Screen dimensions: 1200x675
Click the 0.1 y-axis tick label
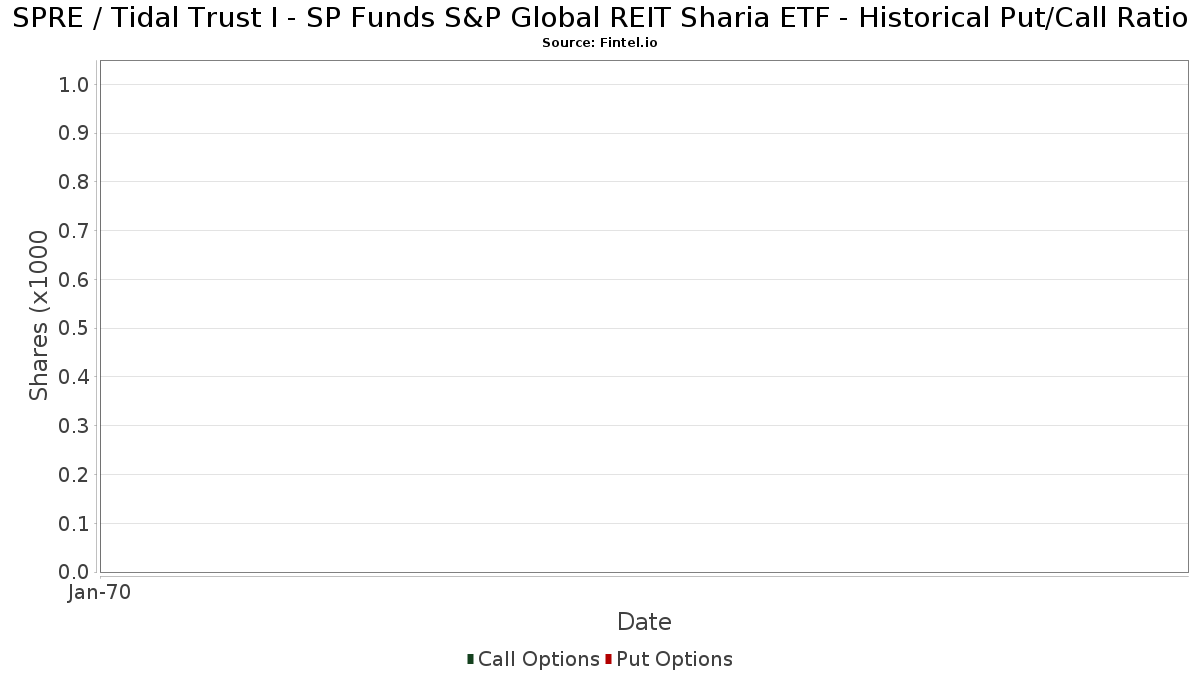(x=75, y=524)
